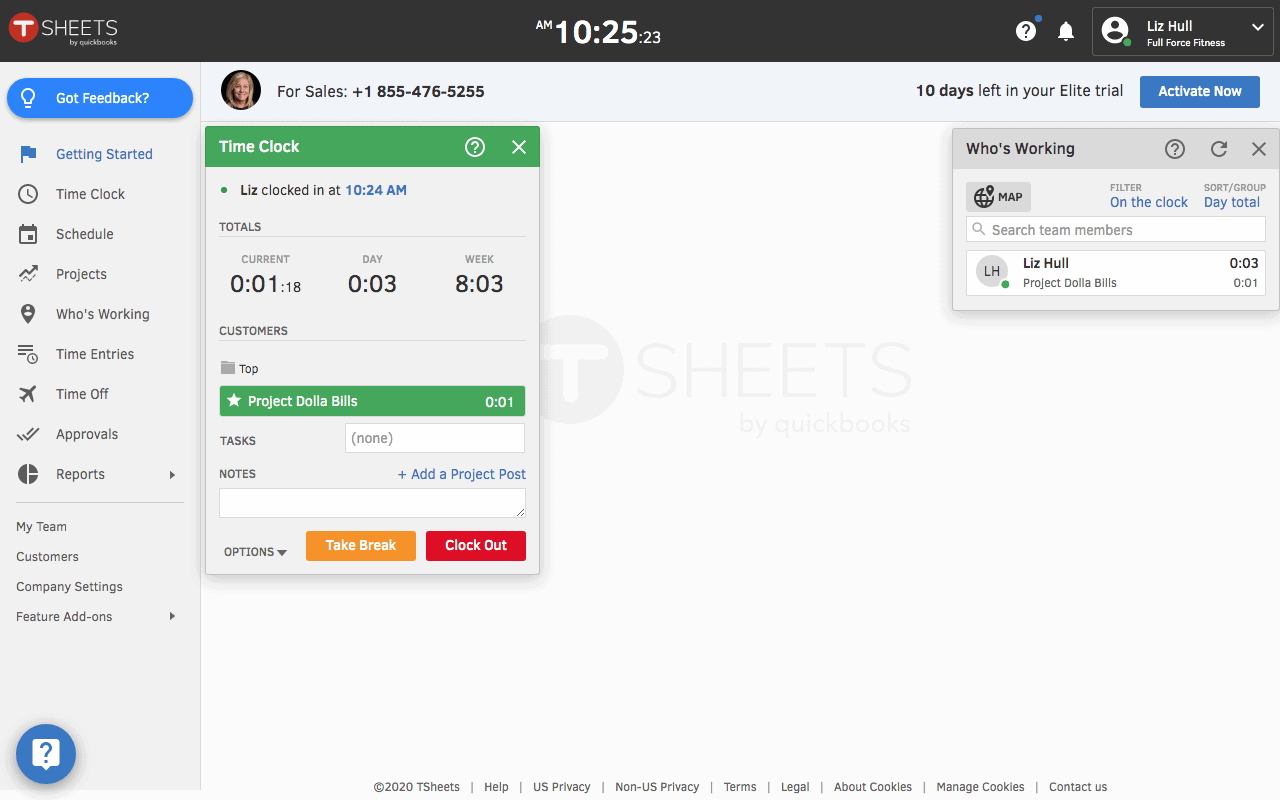Open the About Cookies footer link

(x=873, y=787)
